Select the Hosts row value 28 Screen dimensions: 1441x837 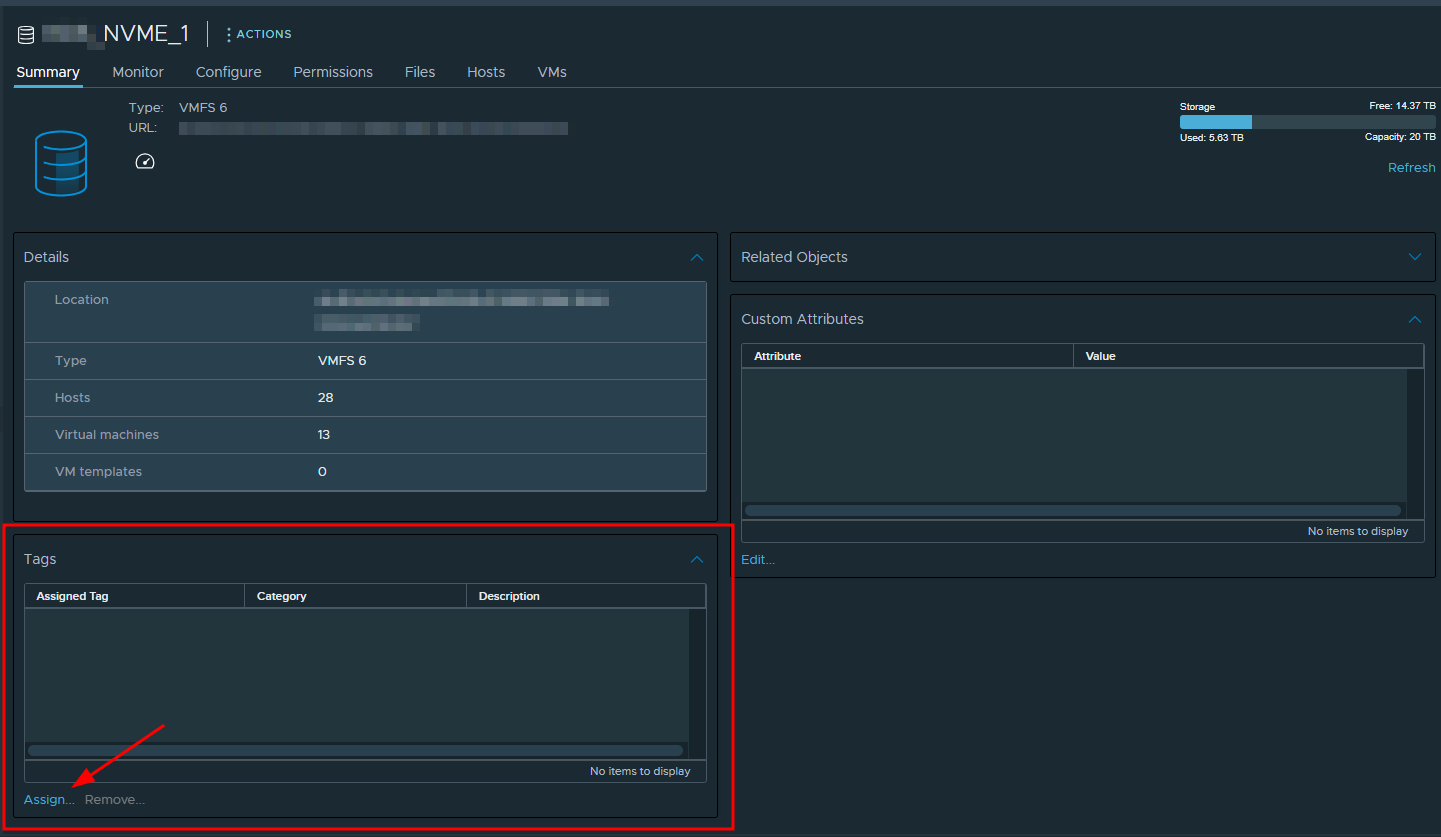click(x=326, y=398)
